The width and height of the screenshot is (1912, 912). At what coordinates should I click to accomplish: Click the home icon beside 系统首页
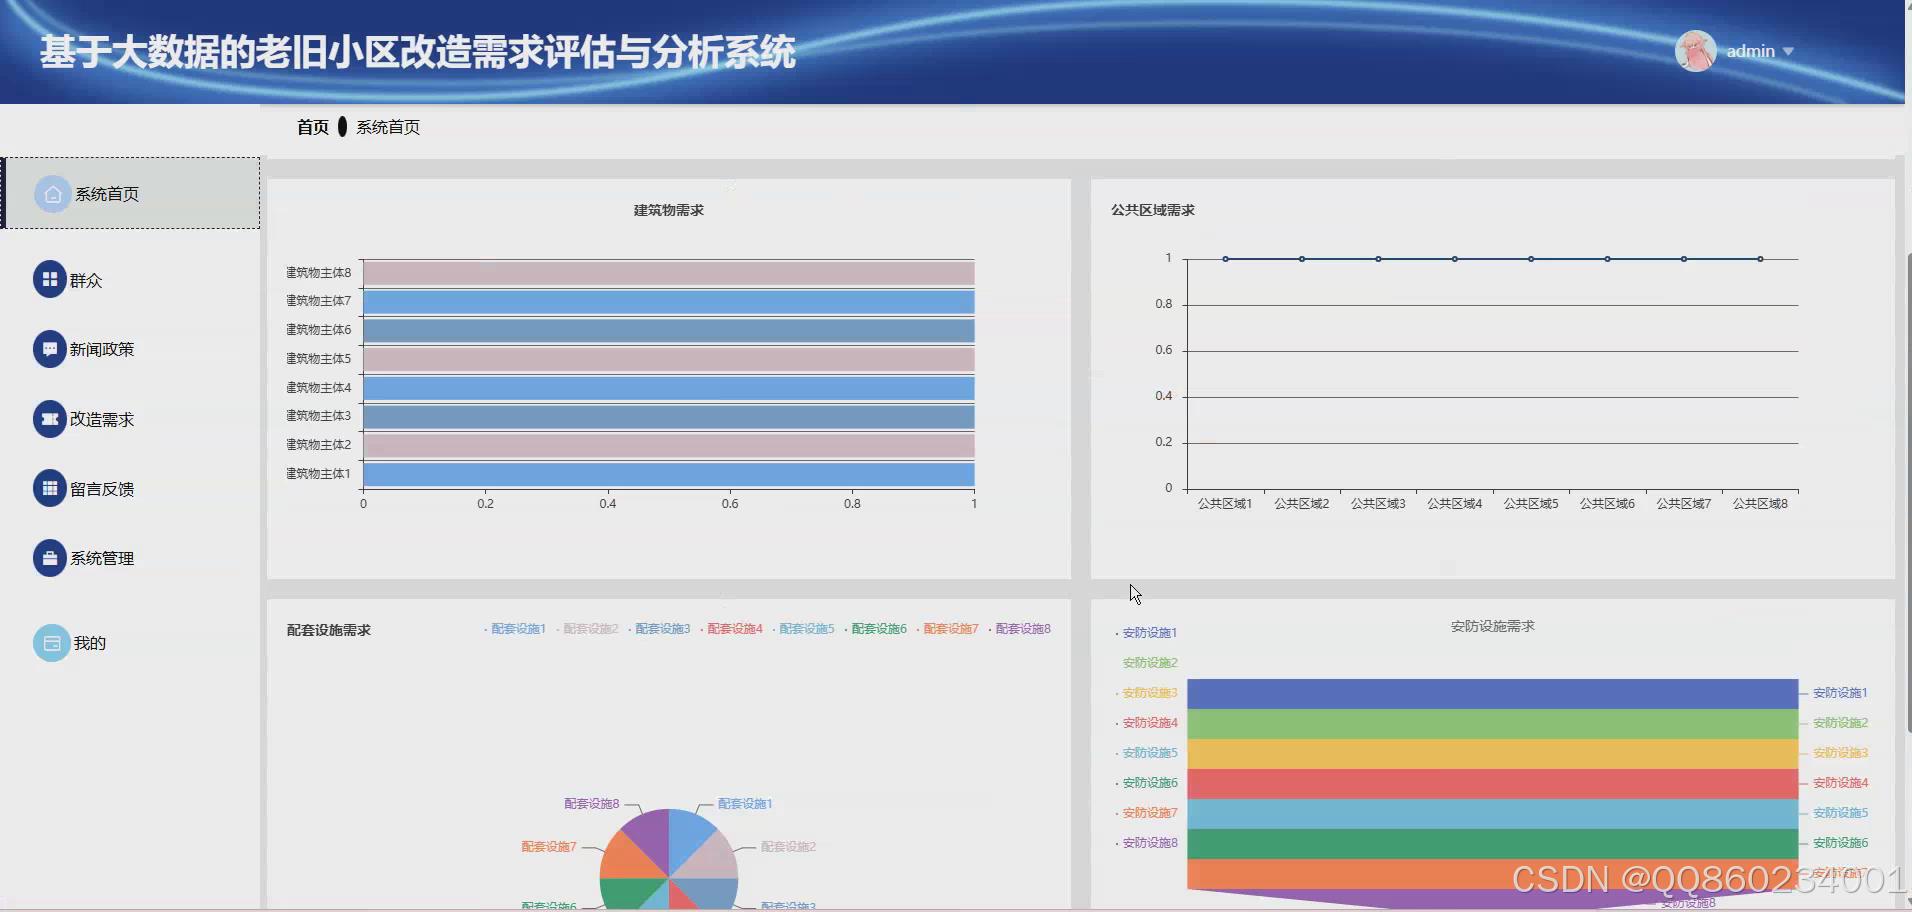tap(52, 194)
